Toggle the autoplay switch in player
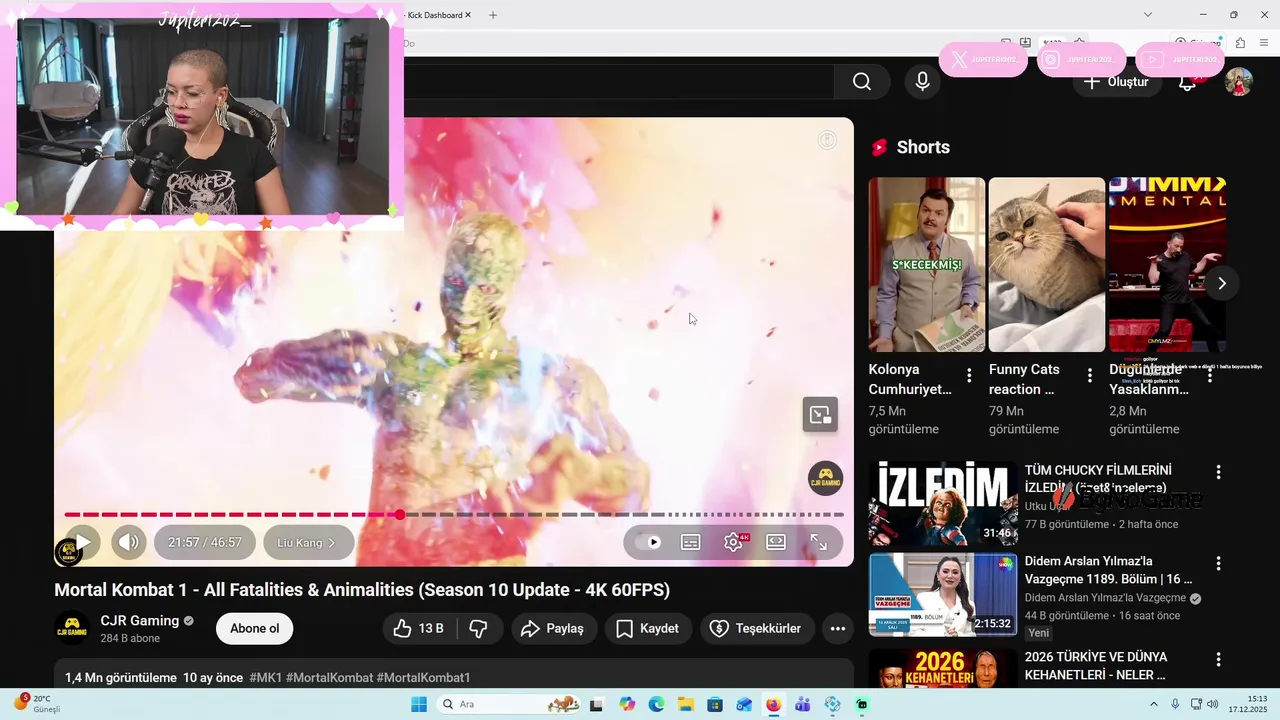 (x=648, y=542)
